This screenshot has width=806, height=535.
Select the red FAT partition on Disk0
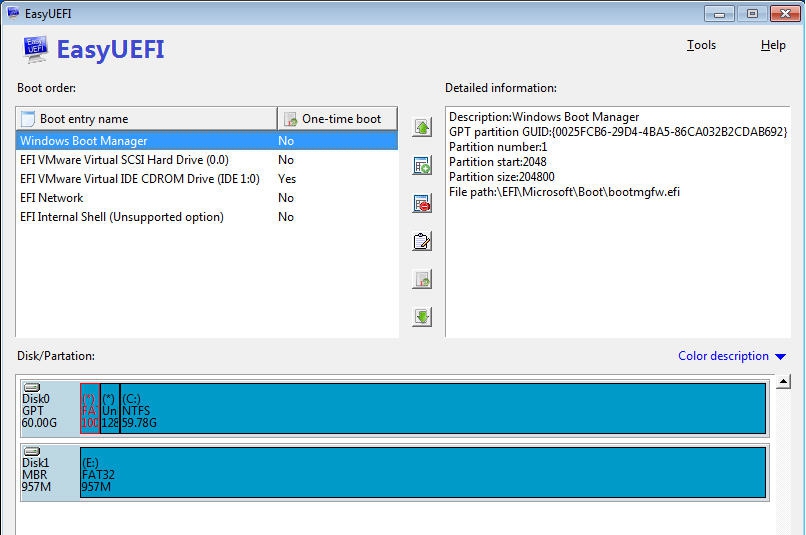(90, 409)
